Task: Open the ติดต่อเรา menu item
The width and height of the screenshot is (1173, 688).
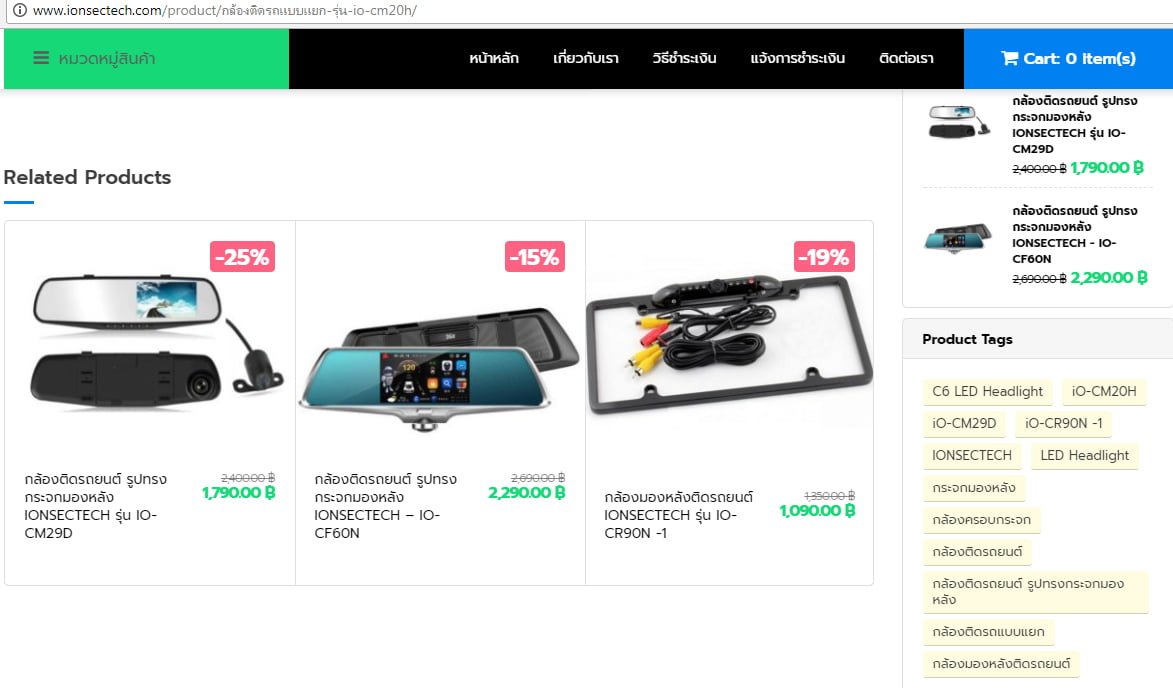Action: pos(906,58)
